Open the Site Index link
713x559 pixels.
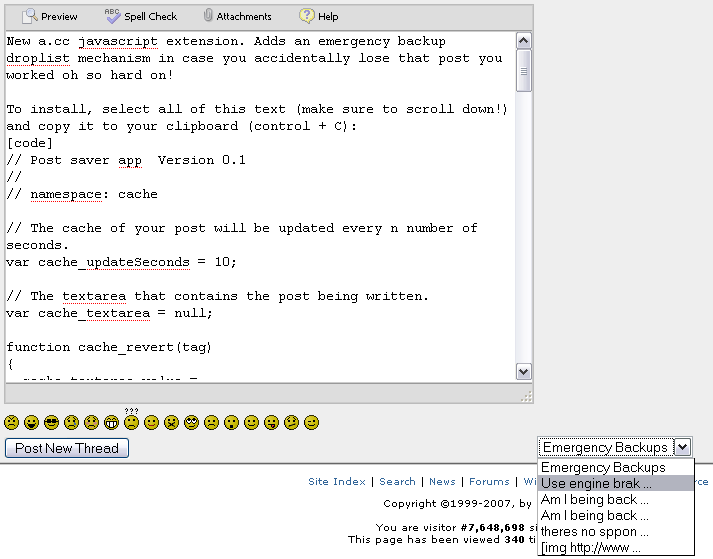337,482
